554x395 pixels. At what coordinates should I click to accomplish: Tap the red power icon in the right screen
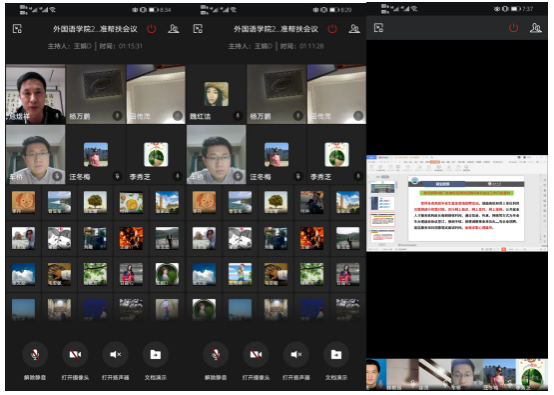point(513,28)
